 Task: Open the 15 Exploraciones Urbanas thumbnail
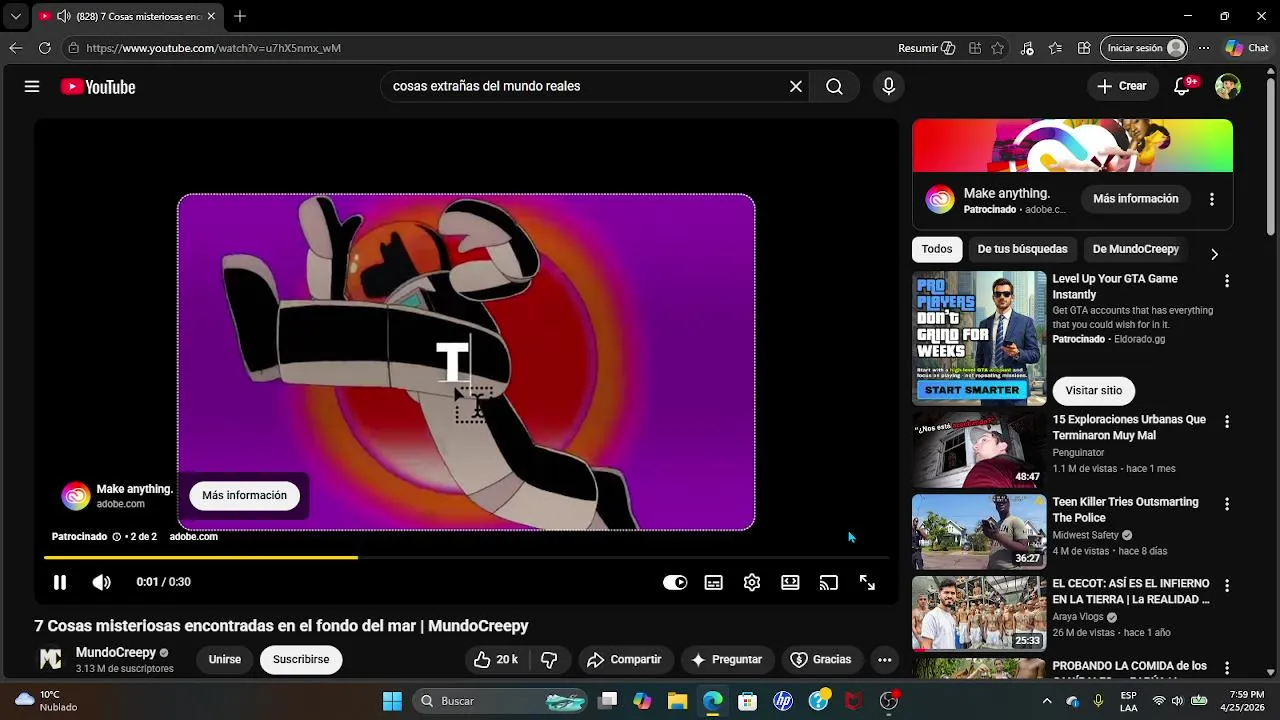point(979,450)
